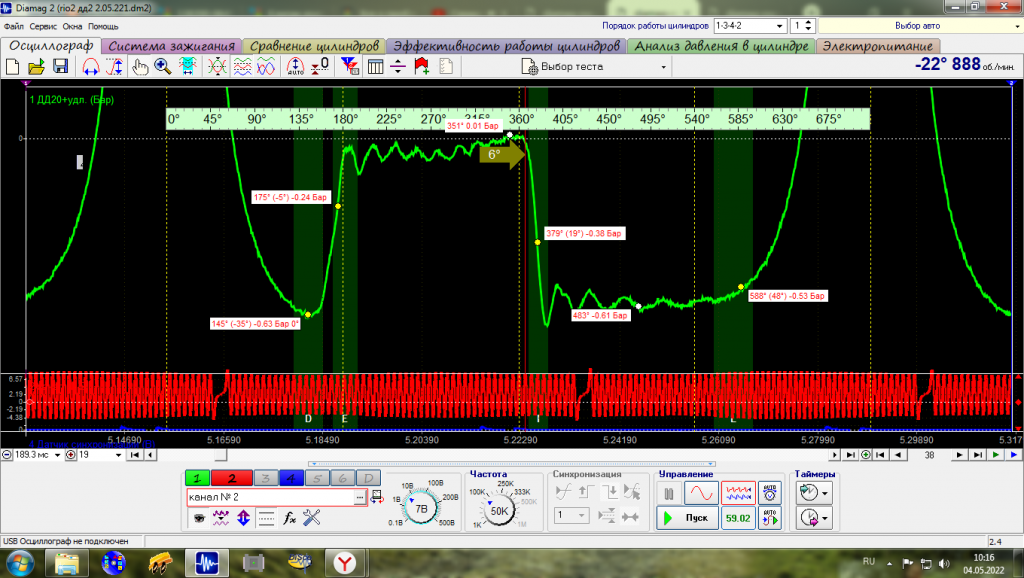The image size is (1024, 578).
Task: Toggle channel visibility with the eye icon
Action: (199, 518)
